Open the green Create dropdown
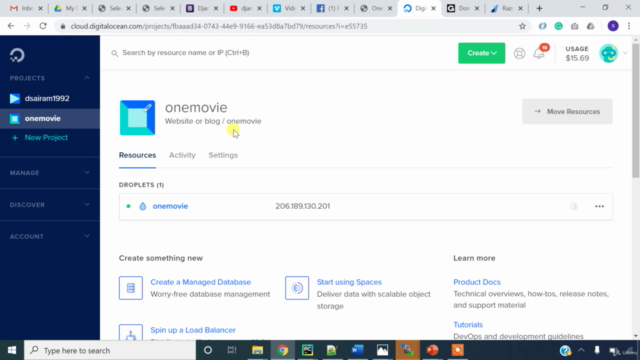Viewport: 640px width, 360px height. point(481,53)
